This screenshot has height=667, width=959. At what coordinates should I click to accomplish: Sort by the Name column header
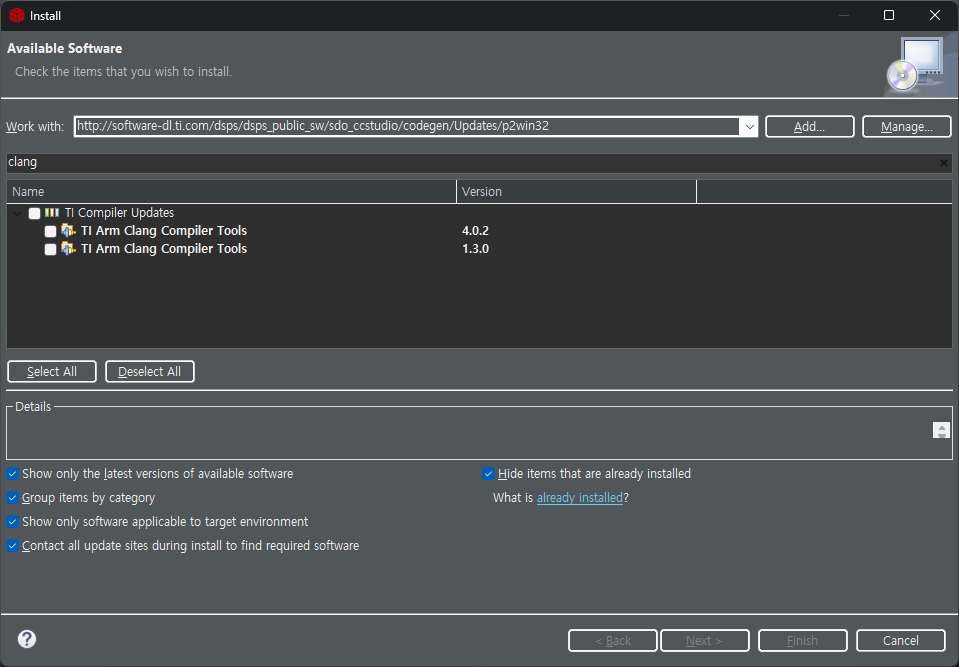231,191
